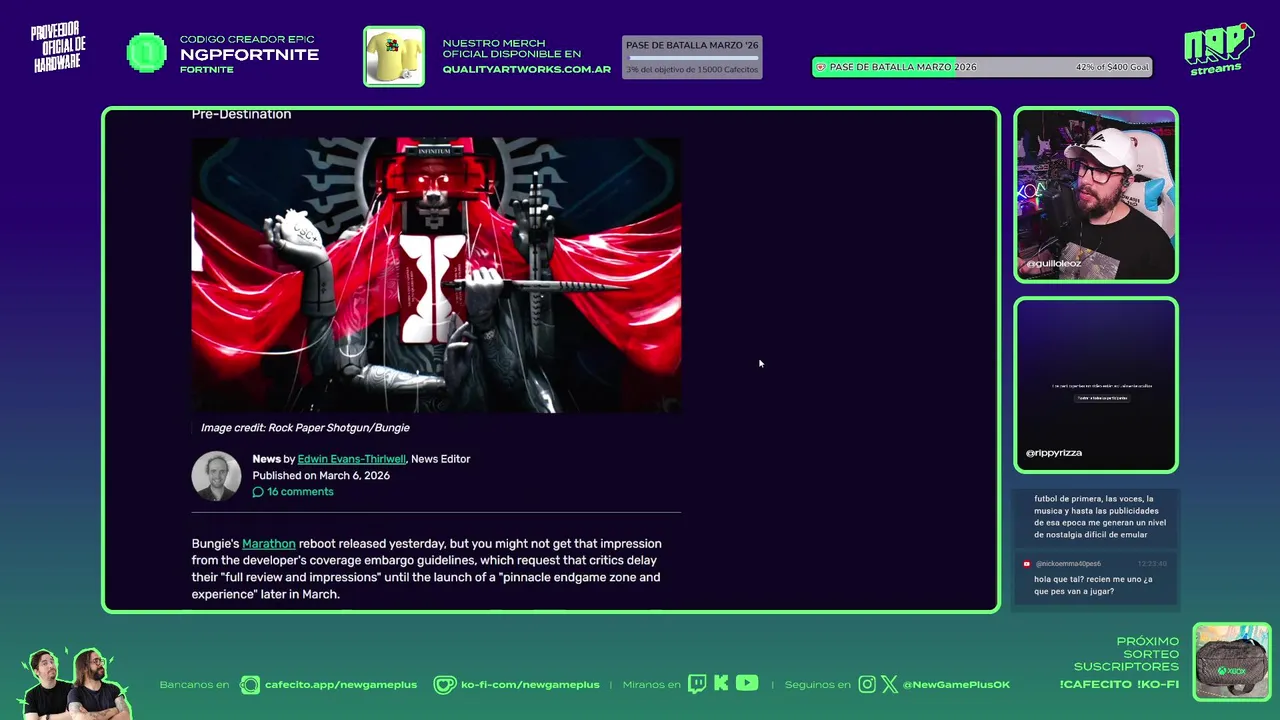
Task: Click the NGPFORTNITE creator code pixel icon
Action: [146, 53]
